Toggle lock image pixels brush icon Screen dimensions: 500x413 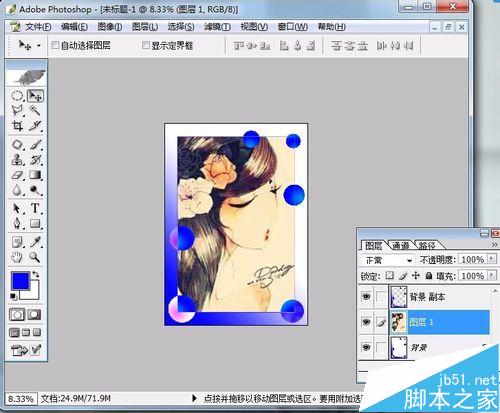click(403, 276)
